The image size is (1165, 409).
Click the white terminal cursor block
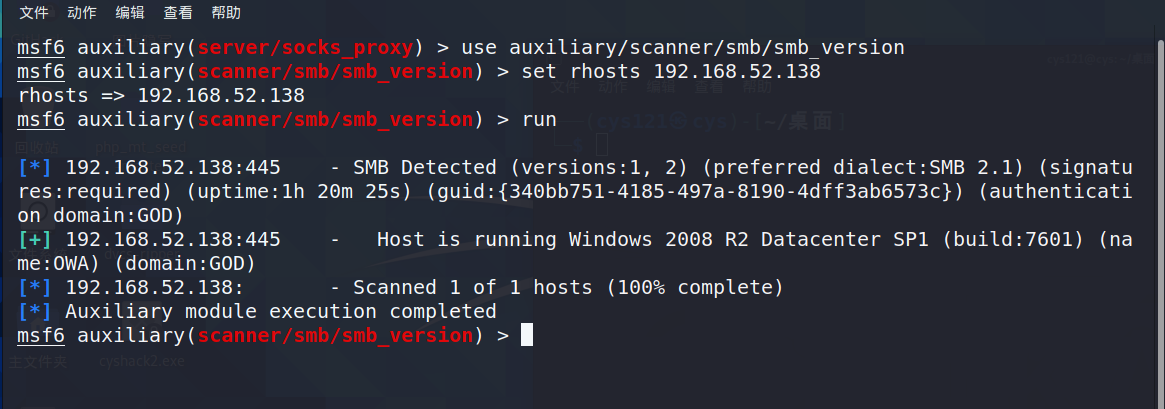527,335
